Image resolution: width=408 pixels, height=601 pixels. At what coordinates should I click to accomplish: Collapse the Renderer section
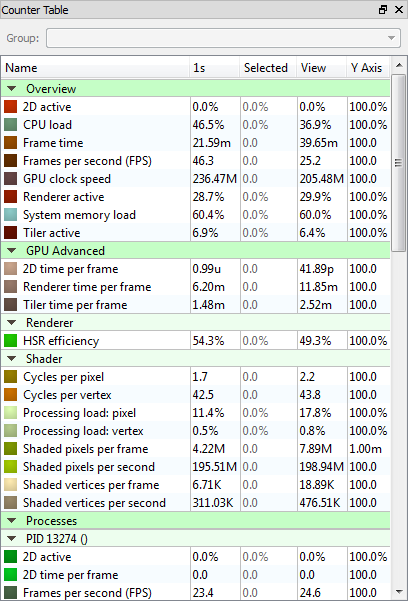(12, 323)
